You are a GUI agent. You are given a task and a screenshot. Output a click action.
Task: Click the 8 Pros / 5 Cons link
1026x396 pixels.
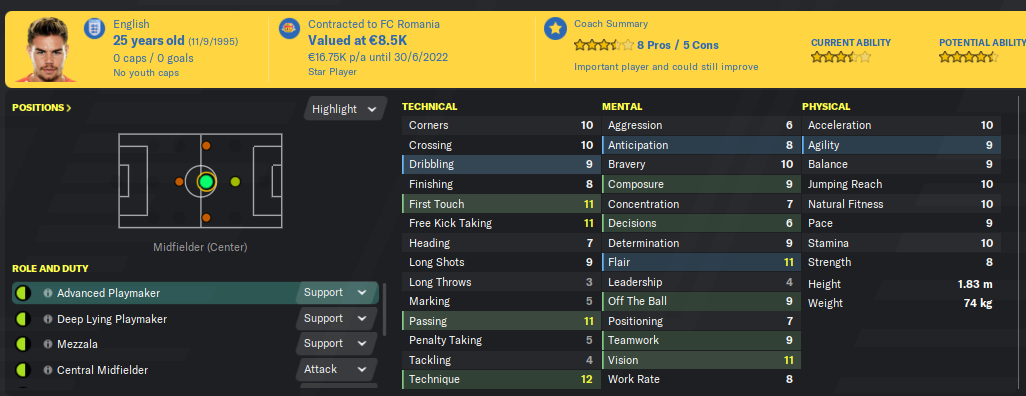(x=678, y=45)
